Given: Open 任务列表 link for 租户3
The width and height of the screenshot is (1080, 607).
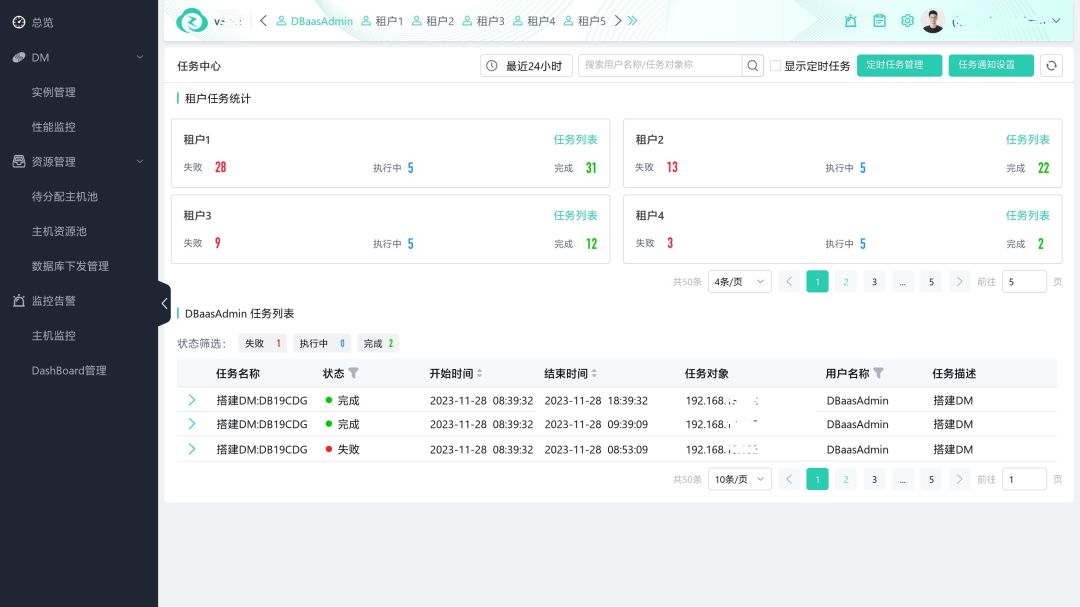Looking at the screenshot, I should point(575,215).
